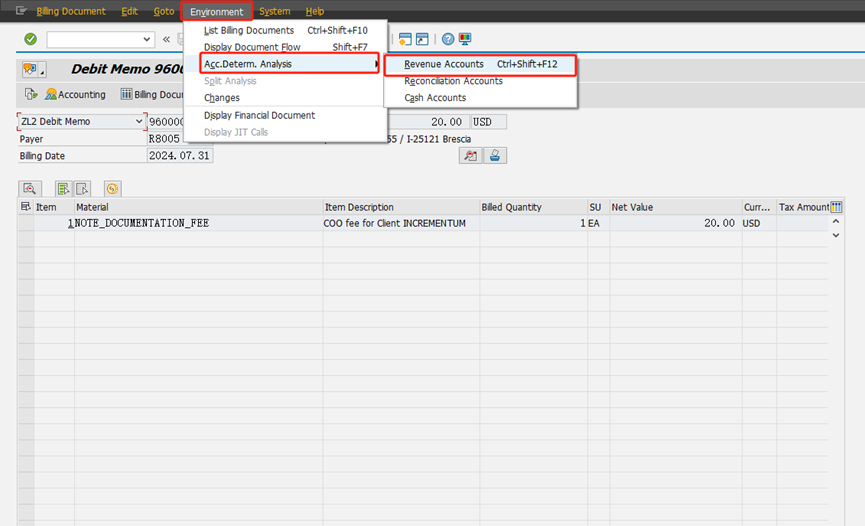The width and height of the screenshot is (865, 526).
Task: Select Revenue Accounts from the submenu
Action: [x=444, y=64]
